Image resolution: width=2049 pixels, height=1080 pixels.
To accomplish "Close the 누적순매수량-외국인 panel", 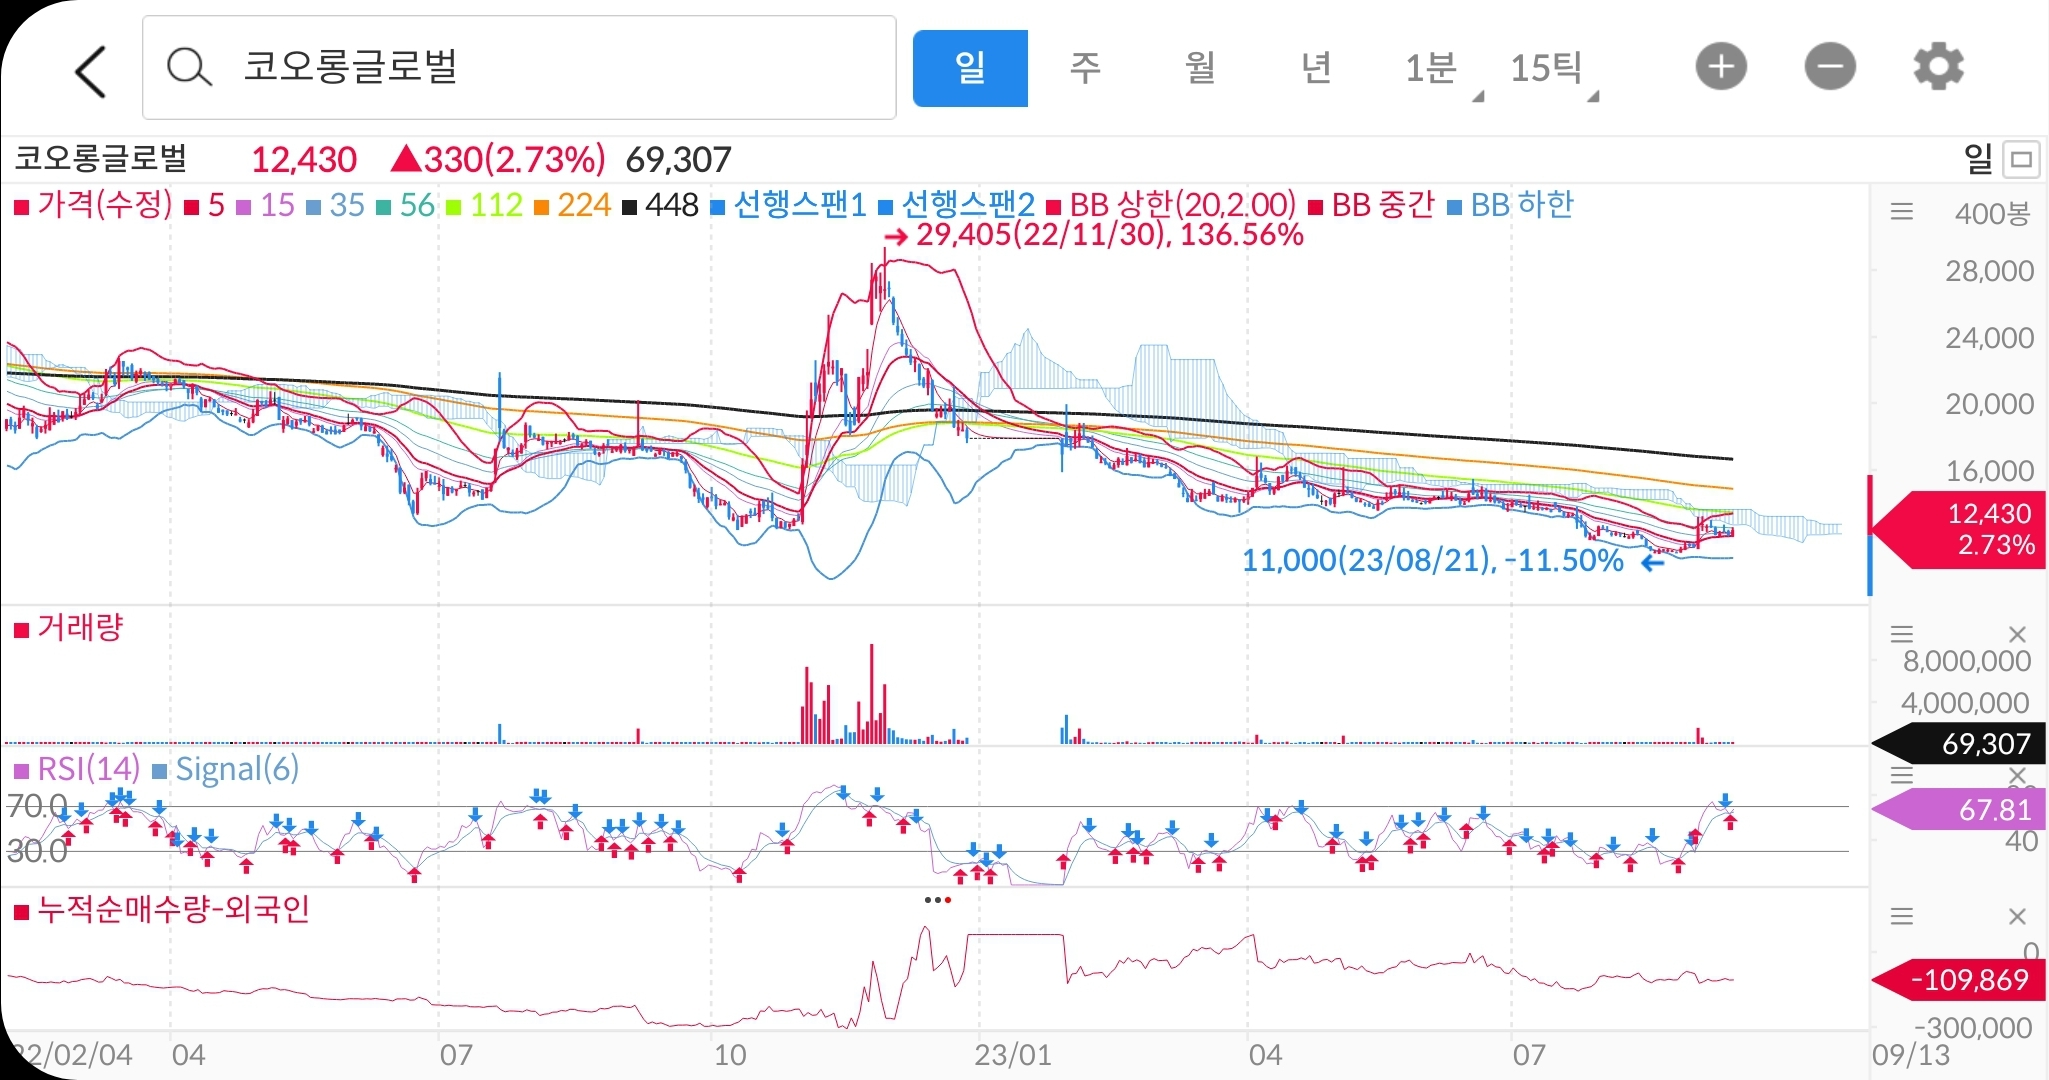I will (2017, 916).
